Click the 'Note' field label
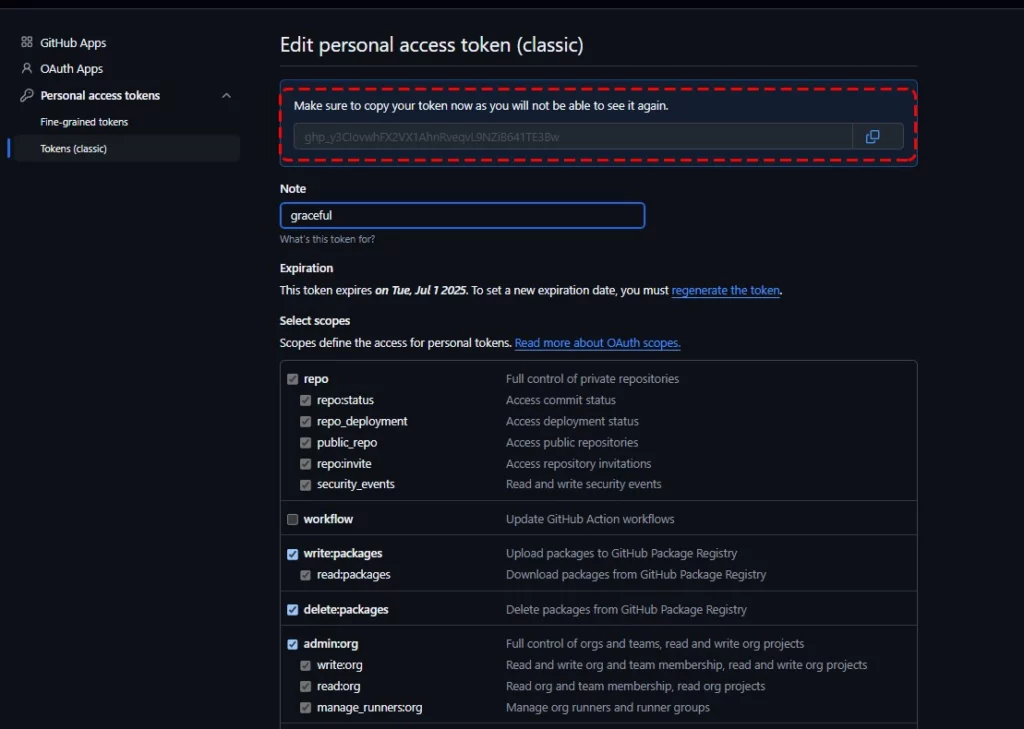Viewport: 1024px width, 729px height. (x=293, y=189)
